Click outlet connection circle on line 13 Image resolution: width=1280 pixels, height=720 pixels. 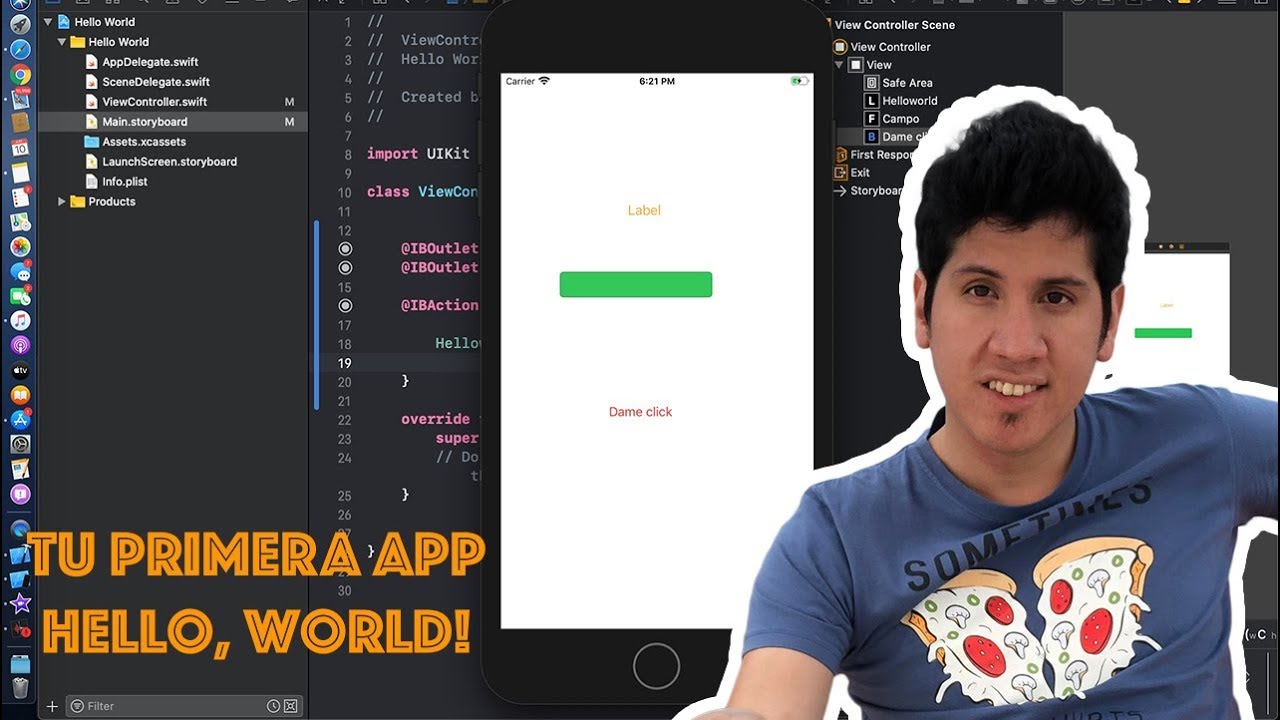click(345, 248)
